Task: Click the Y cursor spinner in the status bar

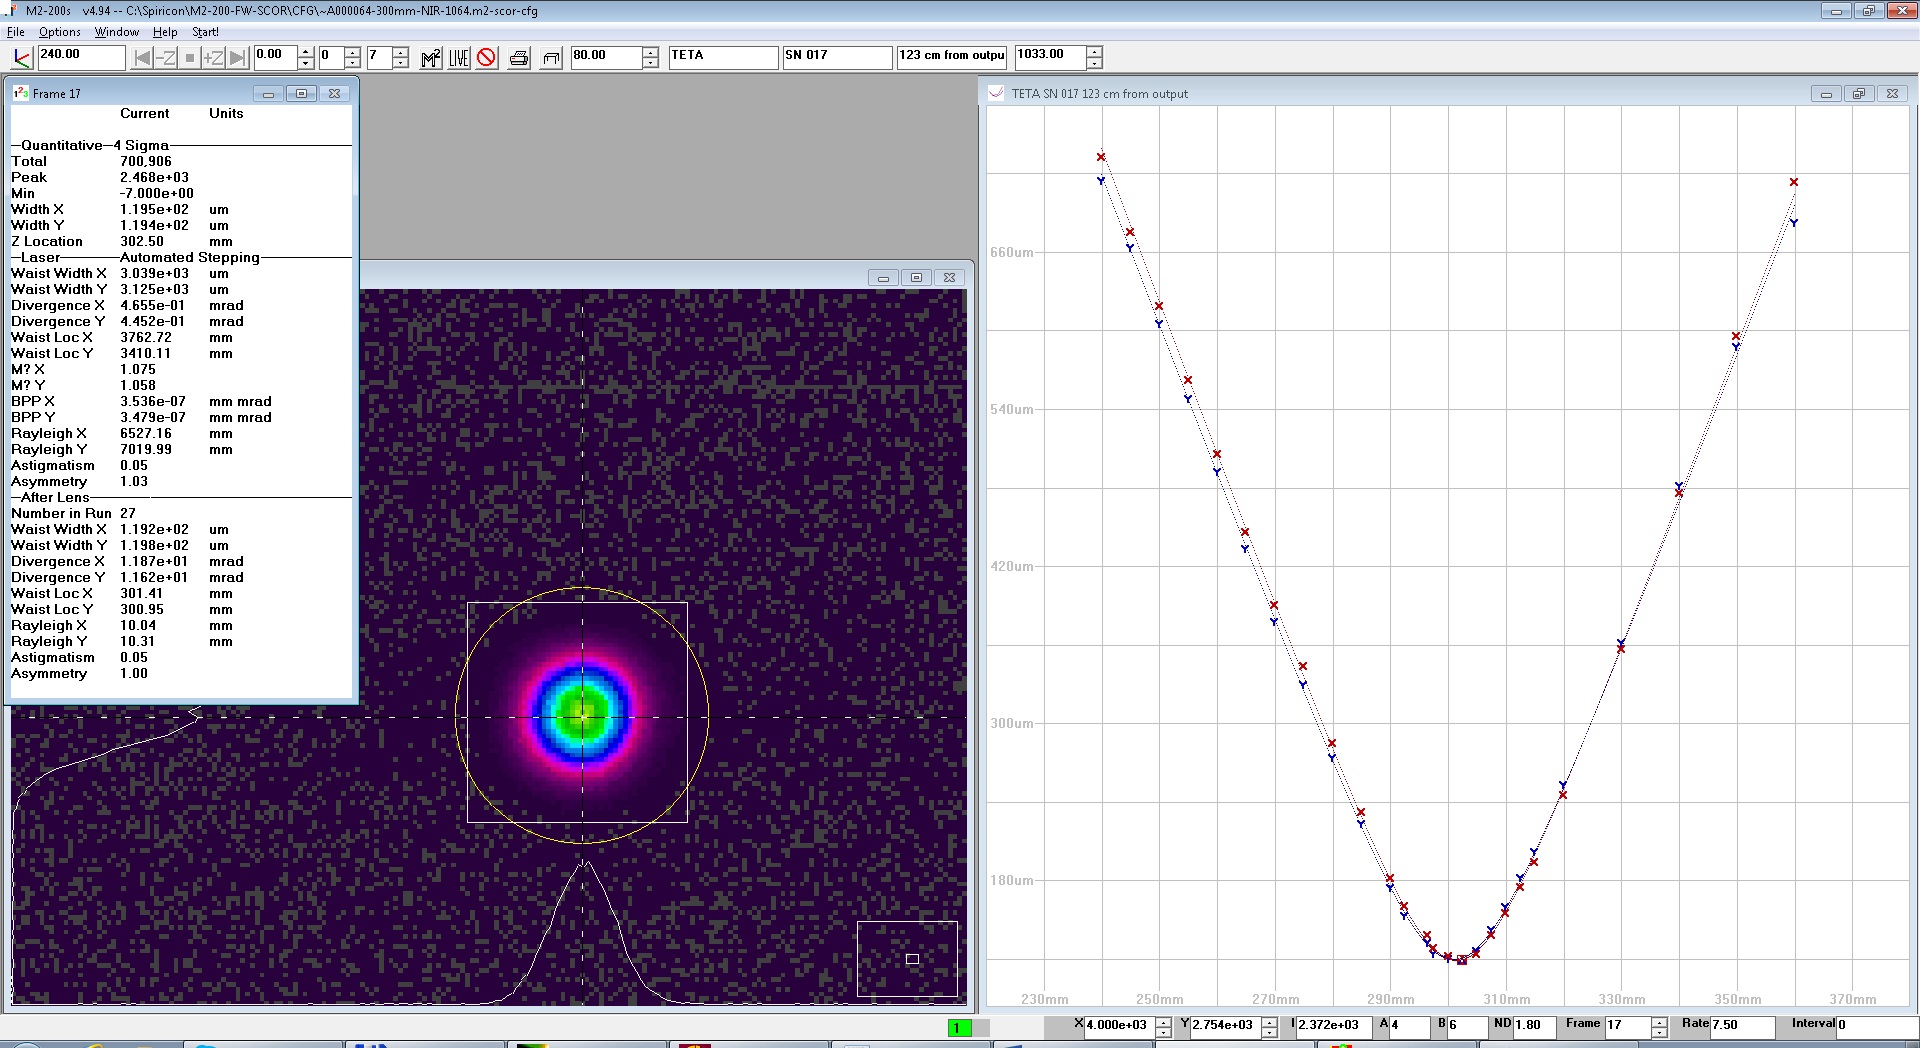Action: coord(1269,1027)
